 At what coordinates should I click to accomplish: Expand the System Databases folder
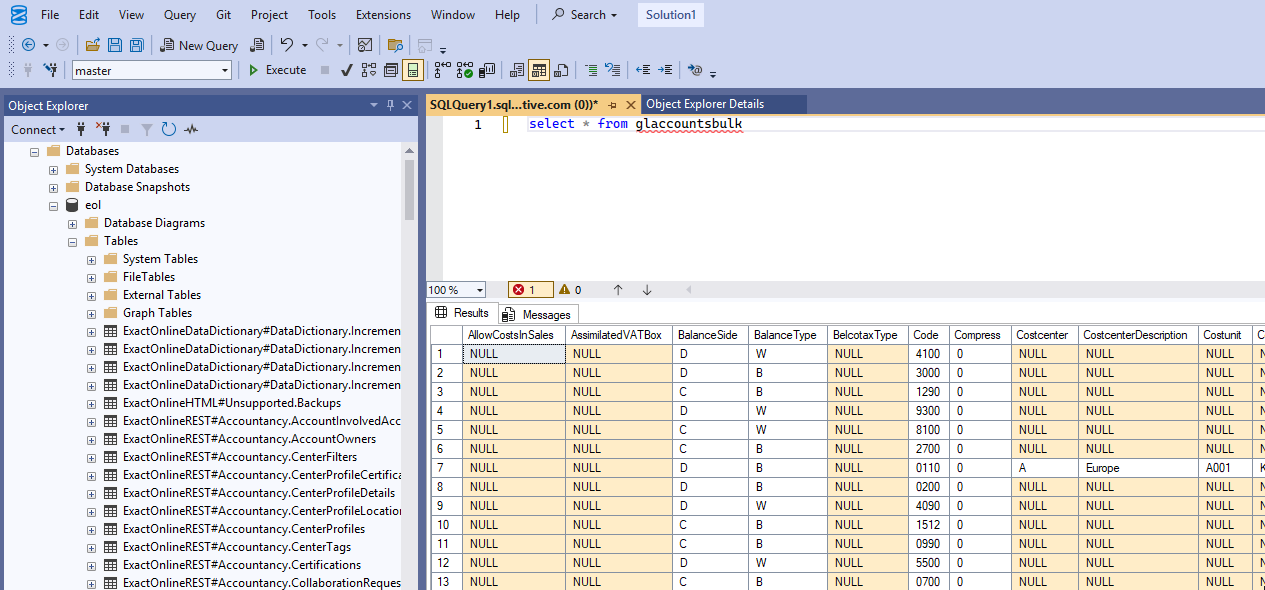pyautogui.click(x=54, y=169)
